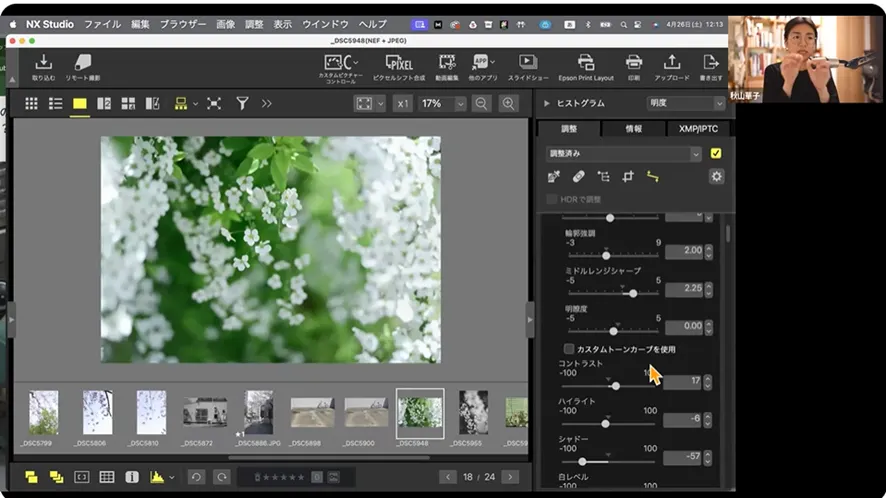
Task: Click the Upload (アップロード) icon
Action: (x=672, y=67)
